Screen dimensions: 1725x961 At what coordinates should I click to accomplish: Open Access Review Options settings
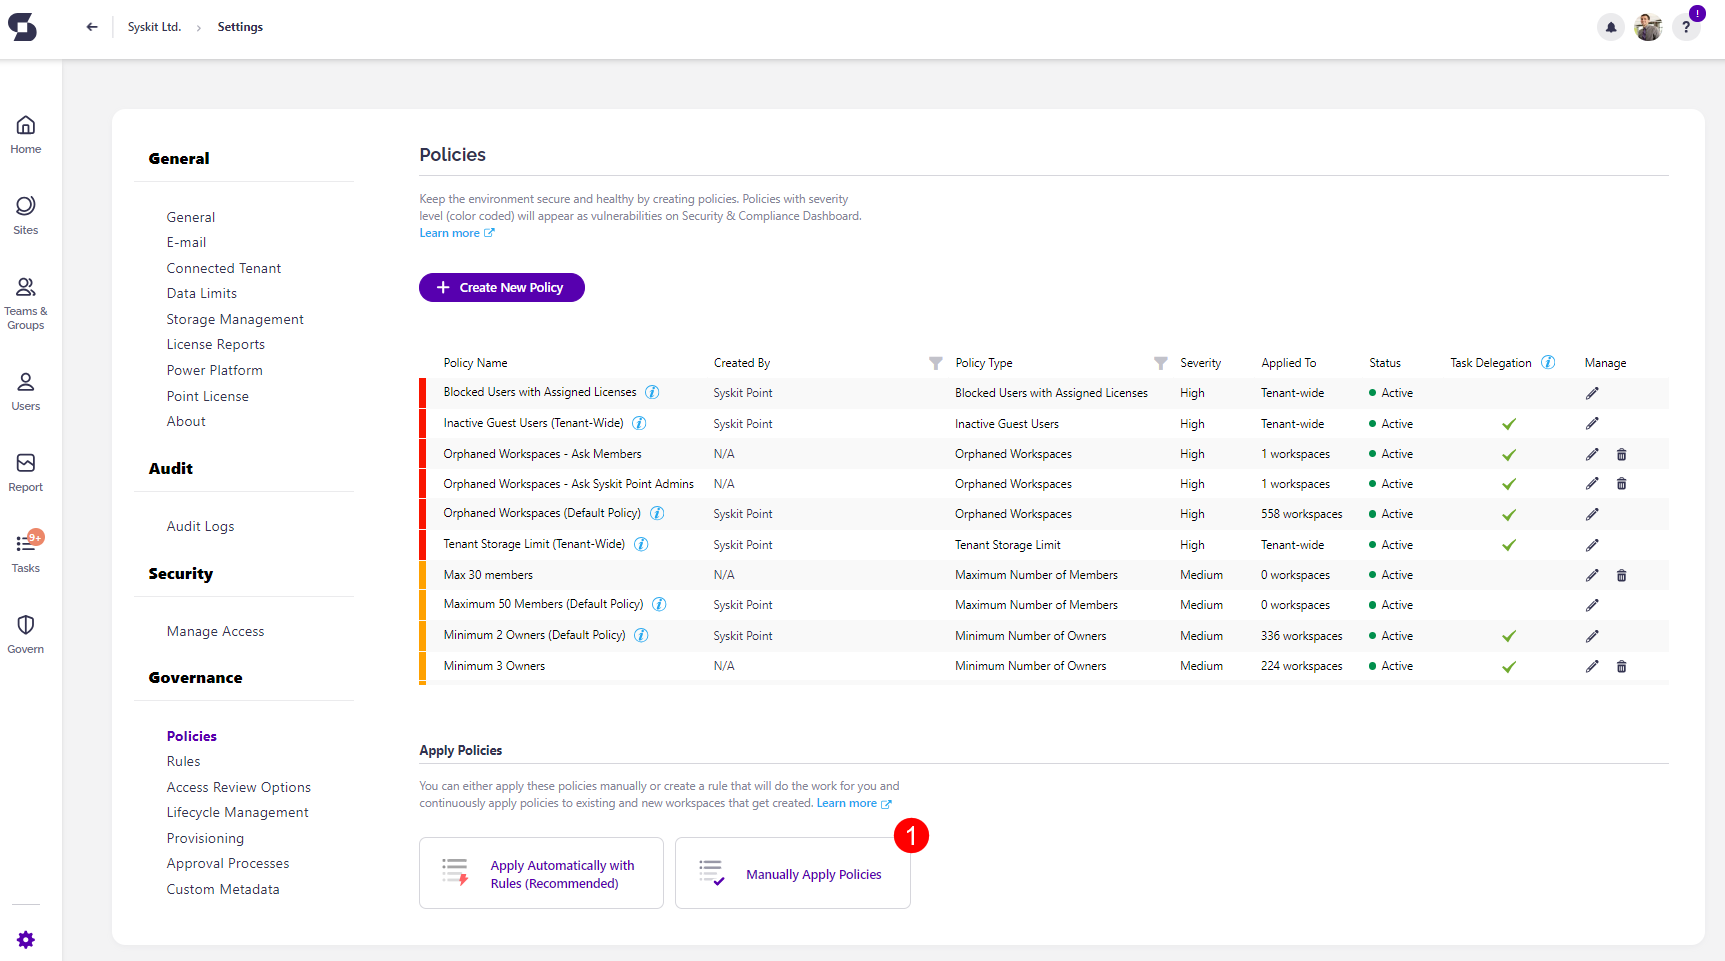[238, 787]
